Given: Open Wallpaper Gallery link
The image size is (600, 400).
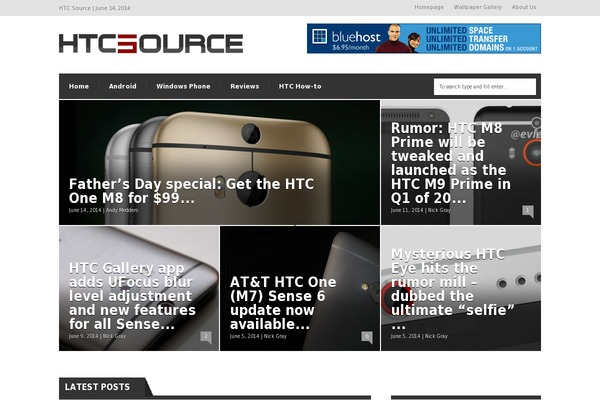Looking at the screenshot, I should pos(478,7).
